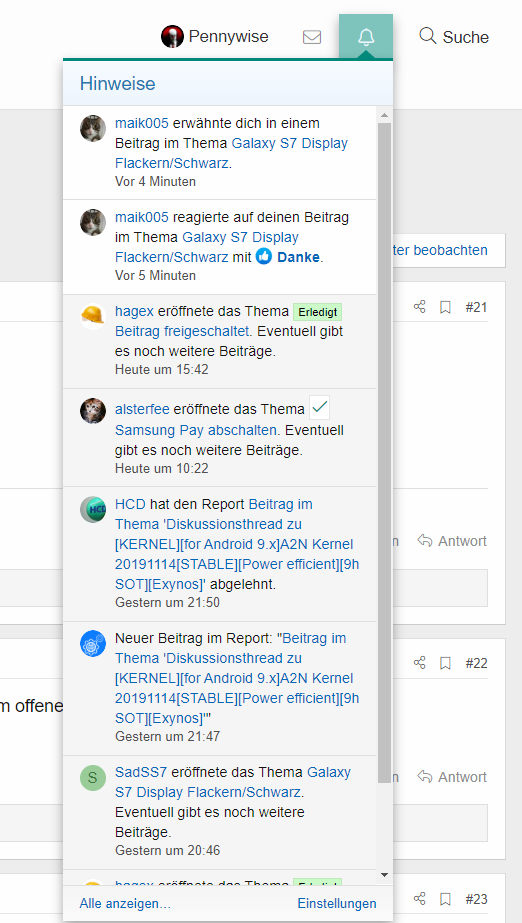
Task: Click the search magnifier icon
Action: click(427, 36)
